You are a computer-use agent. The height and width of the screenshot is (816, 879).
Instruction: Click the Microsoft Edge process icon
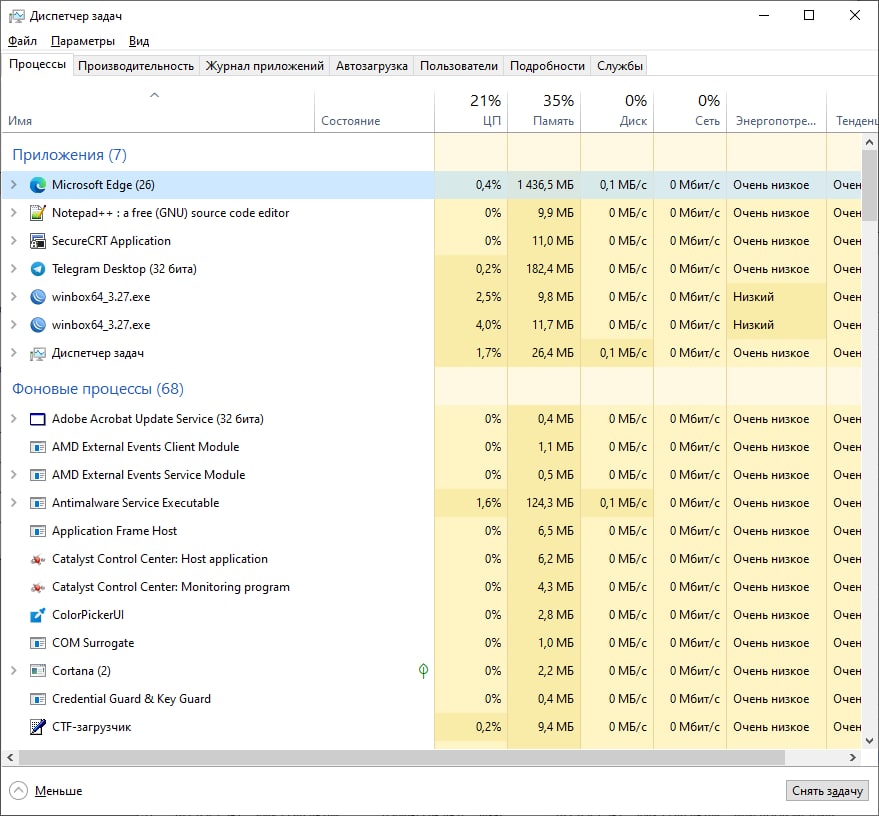point(38,185)
